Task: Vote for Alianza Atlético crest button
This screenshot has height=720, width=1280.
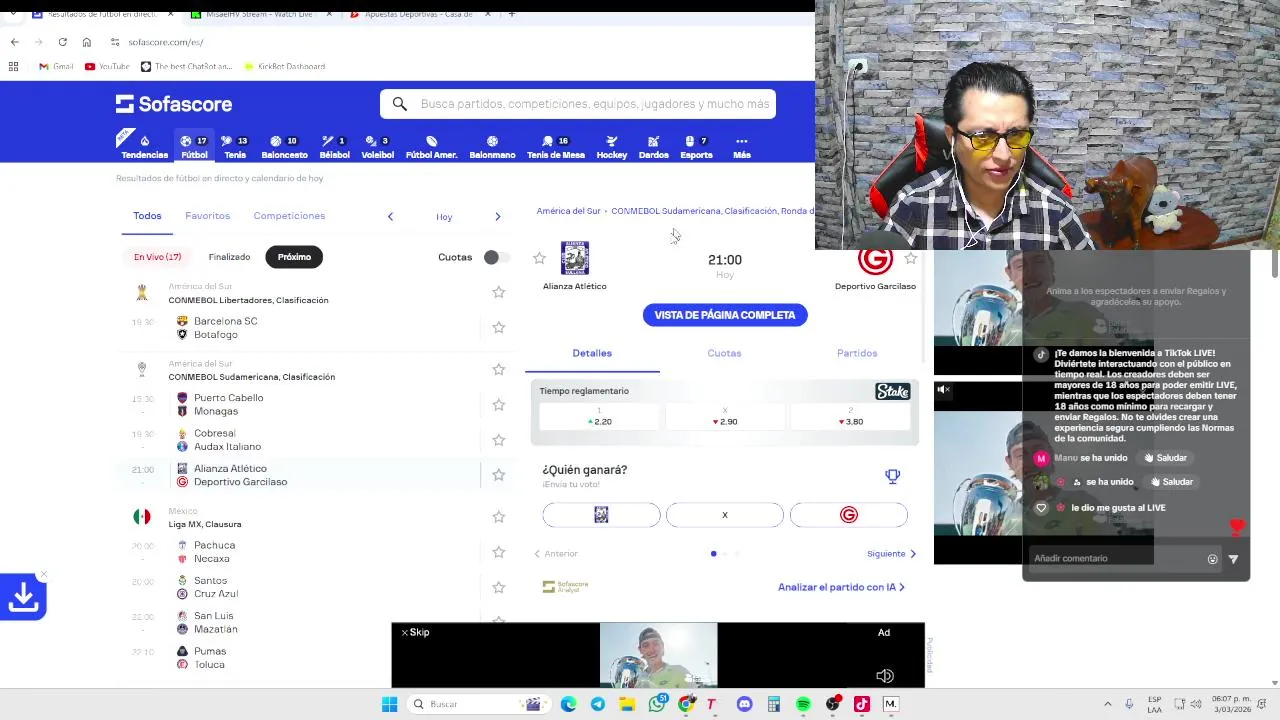Action: click(601, 515)
